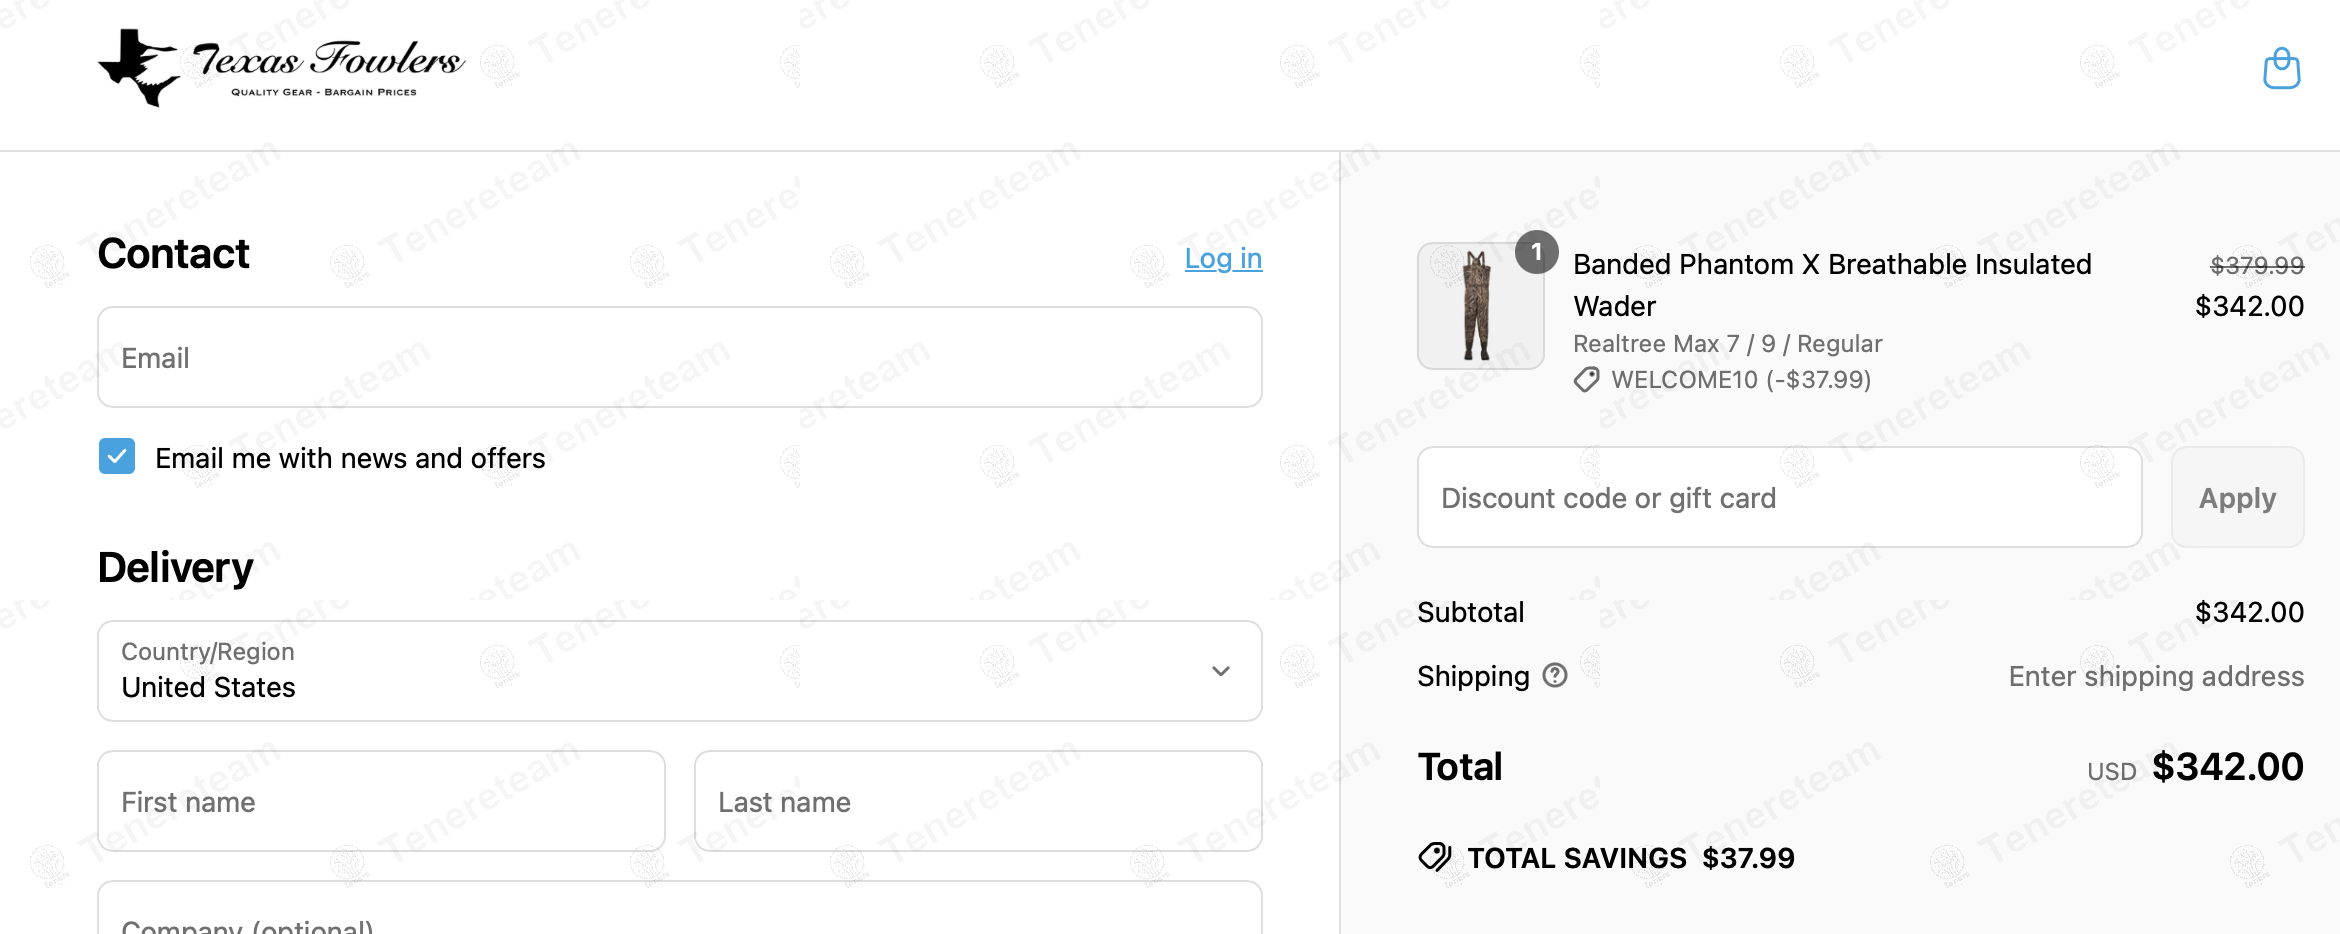Uncheck Email me with news and offers

[x=117, y=457]
